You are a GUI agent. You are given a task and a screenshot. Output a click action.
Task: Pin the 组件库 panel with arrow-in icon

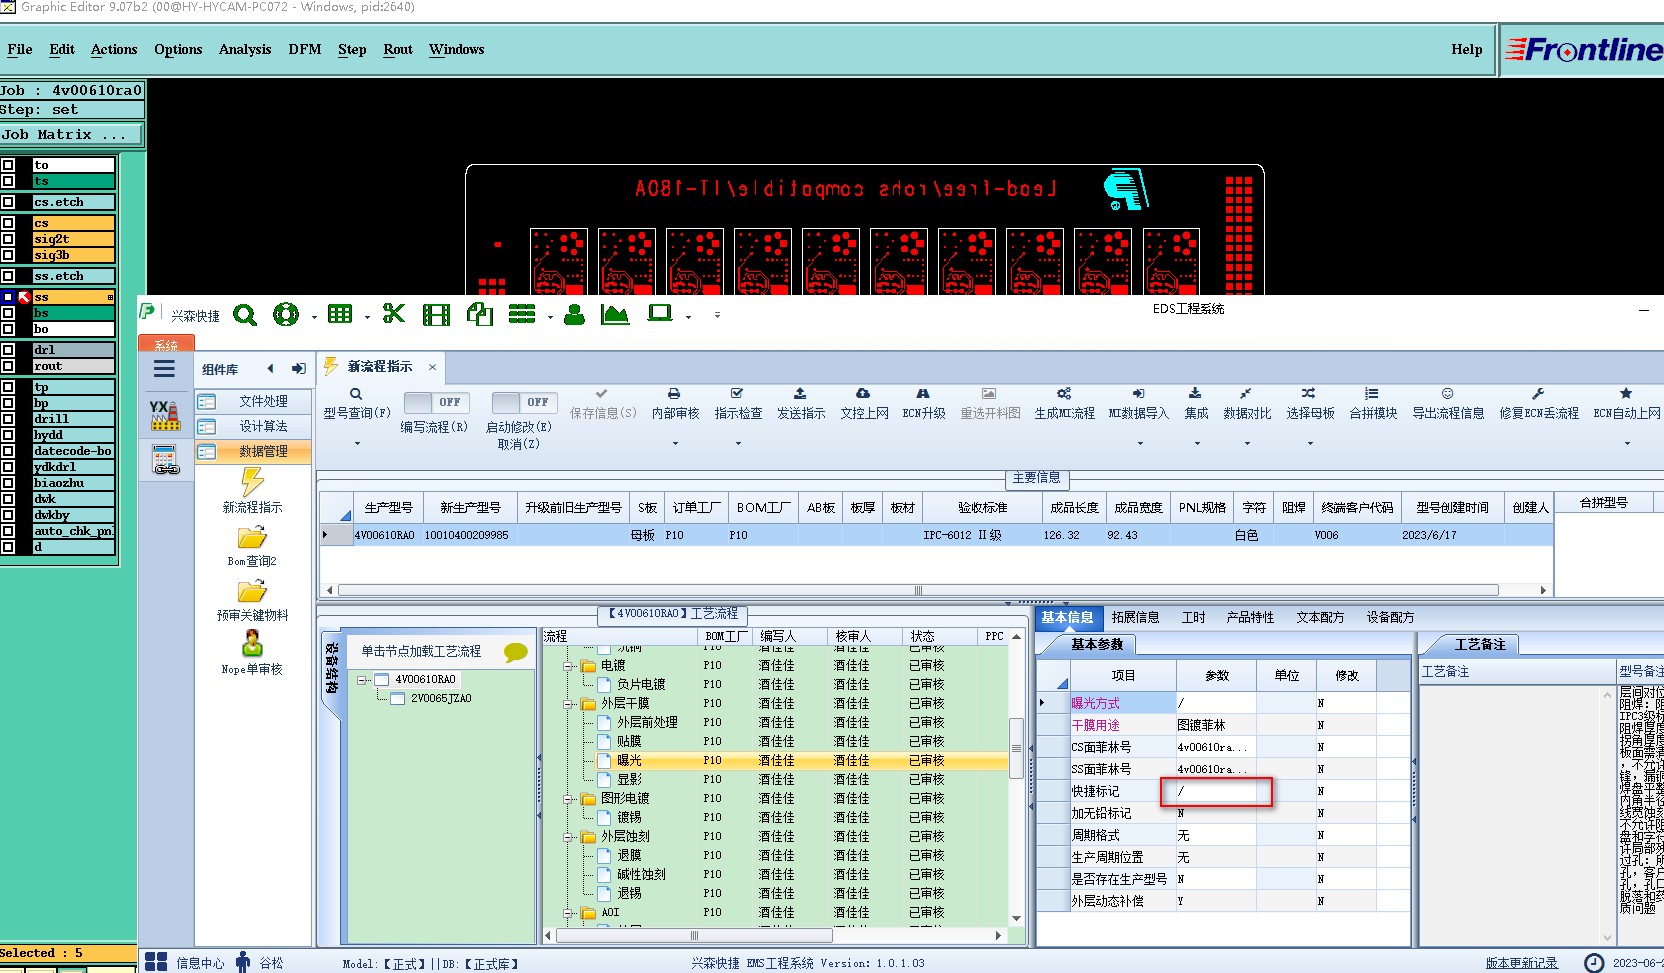(298, 369)
